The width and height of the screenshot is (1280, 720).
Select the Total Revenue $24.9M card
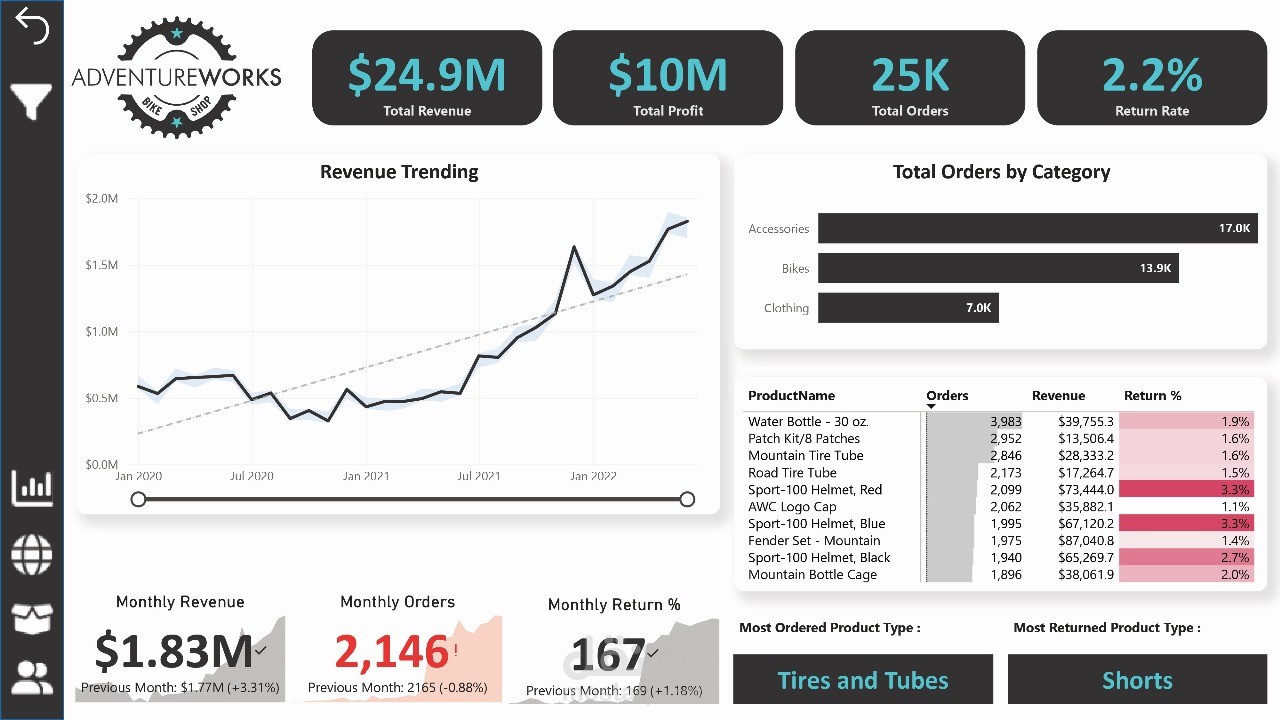[427, 78]
